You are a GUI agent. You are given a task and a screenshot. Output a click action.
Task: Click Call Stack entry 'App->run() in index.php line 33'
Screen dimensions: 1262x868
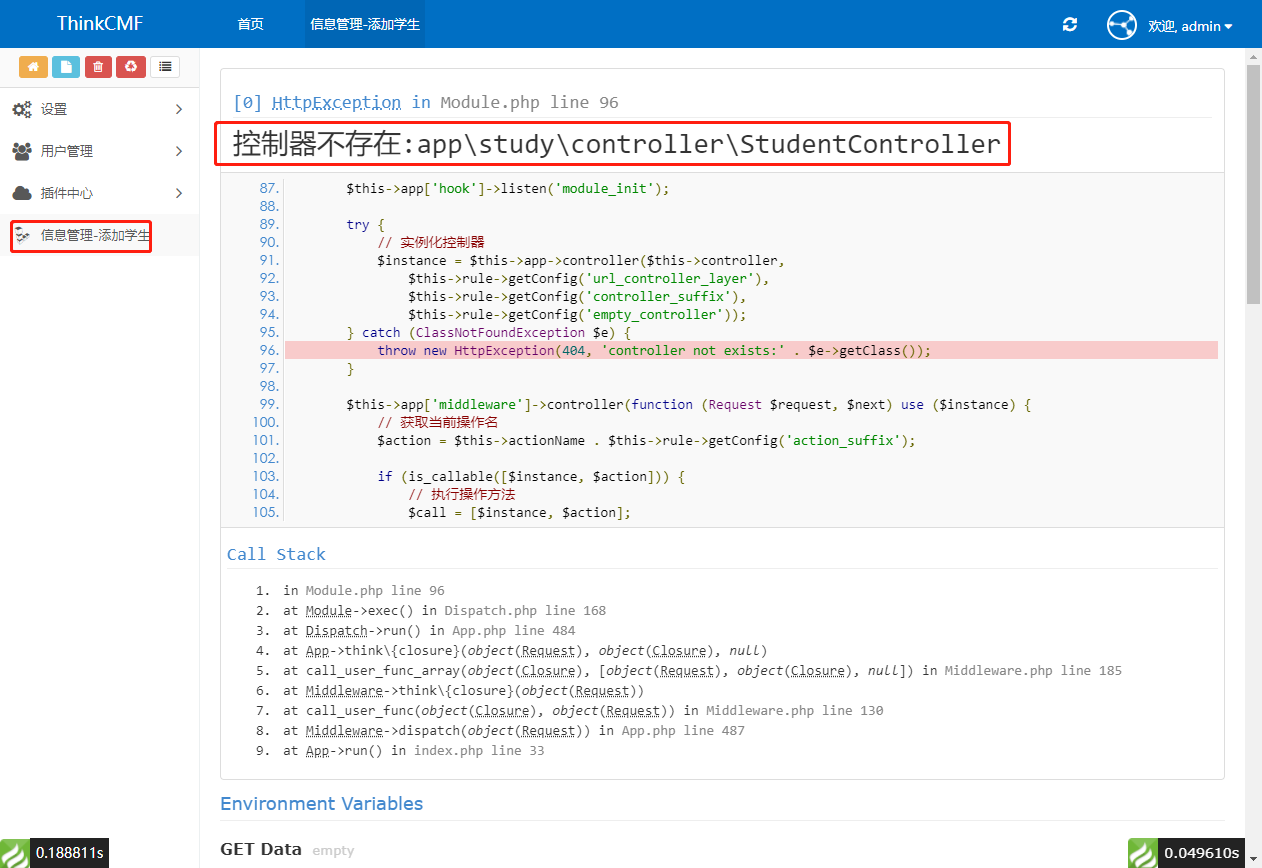pyautogui.click(x=414, y=750)
